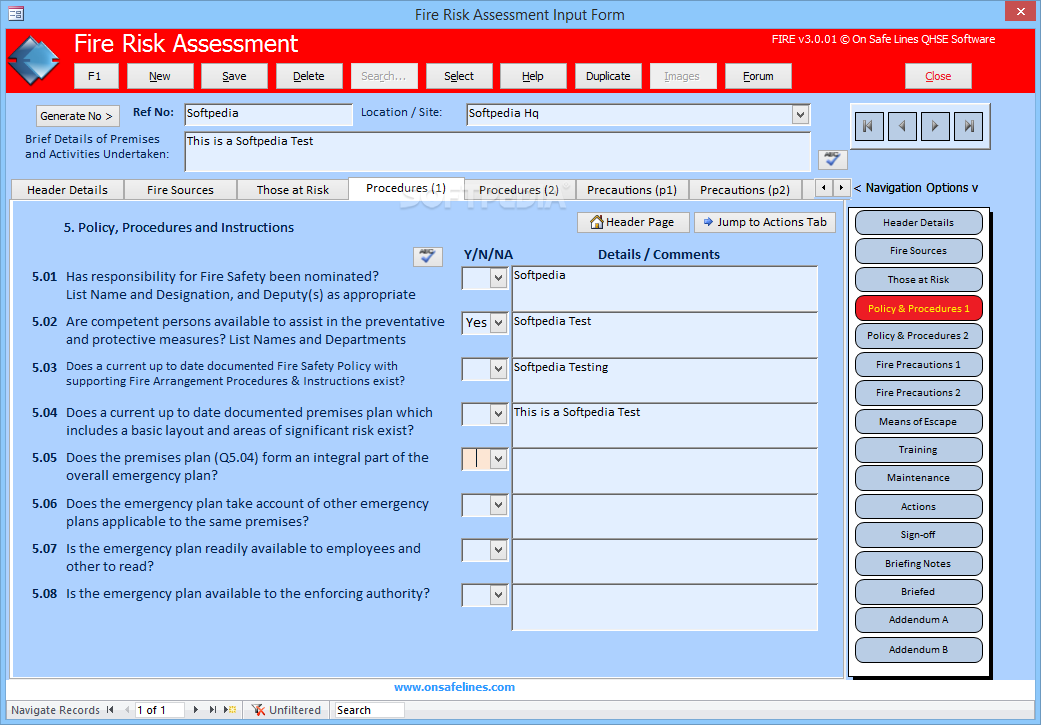This screenshot has height=725, width=1041.
Task: Open Header Page with house icon
Action: (631, 222)
